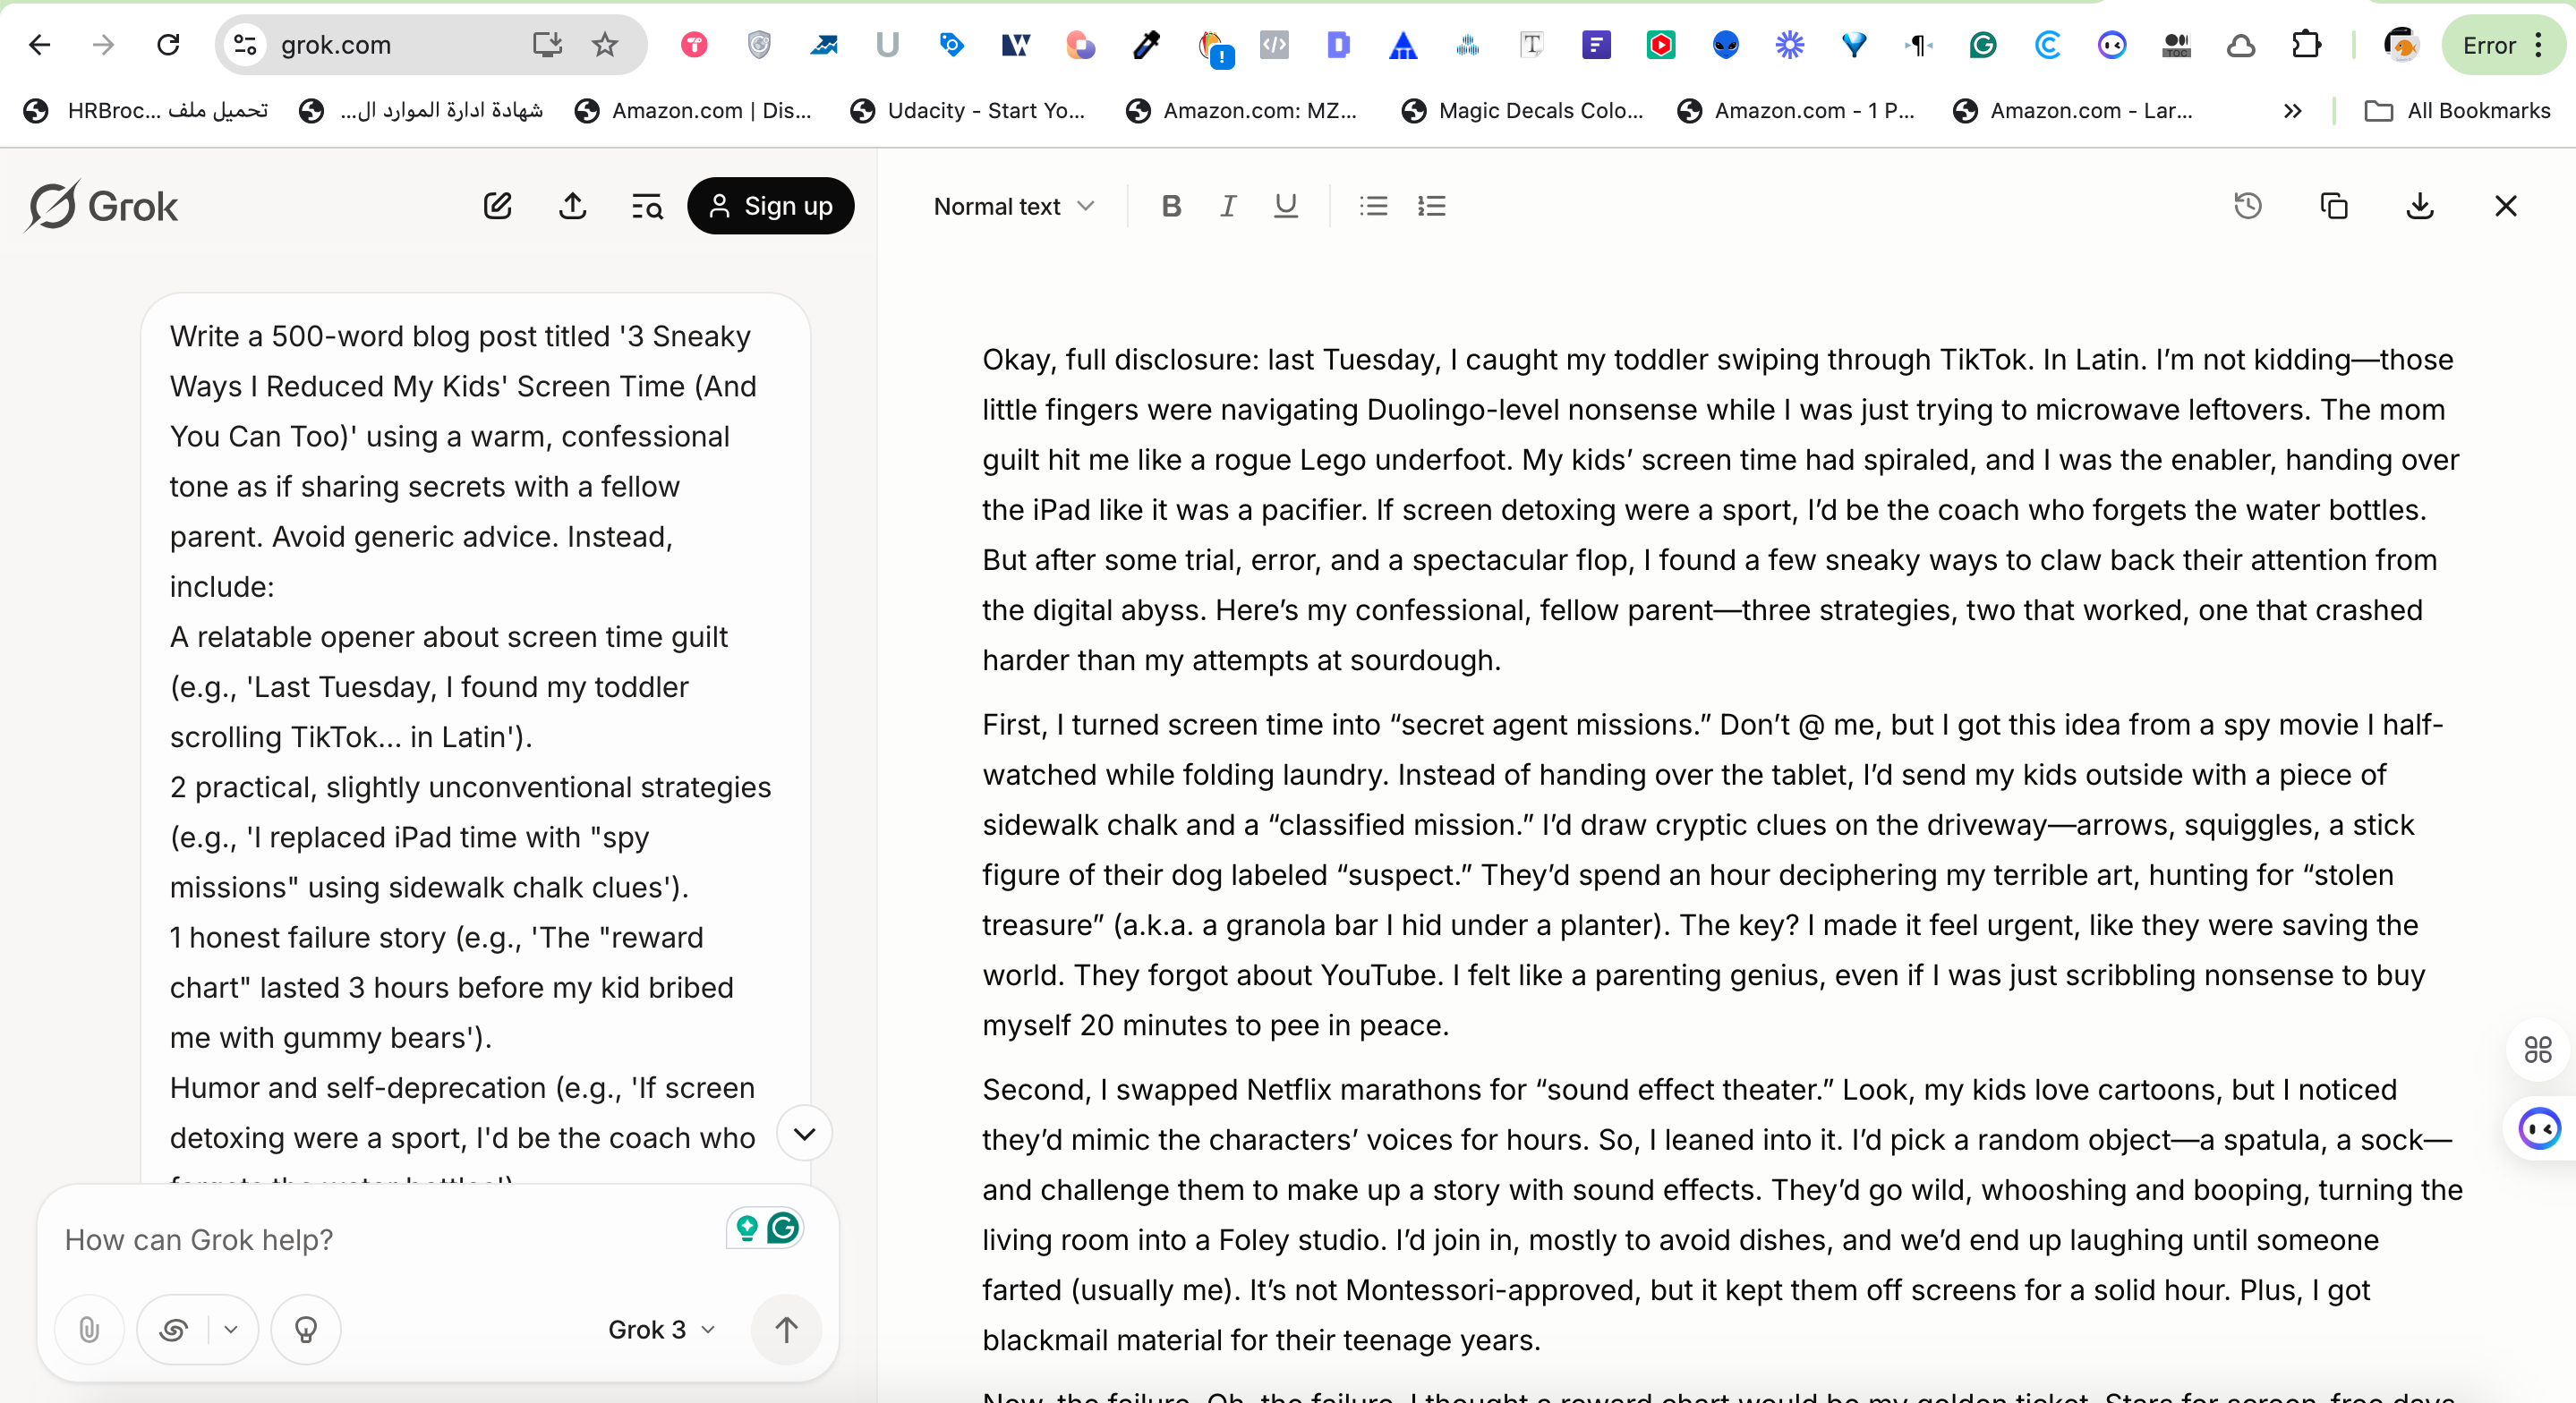Expand the DeepSearch options chevron
The image size is (2576, 1403).
(231, 1329)
